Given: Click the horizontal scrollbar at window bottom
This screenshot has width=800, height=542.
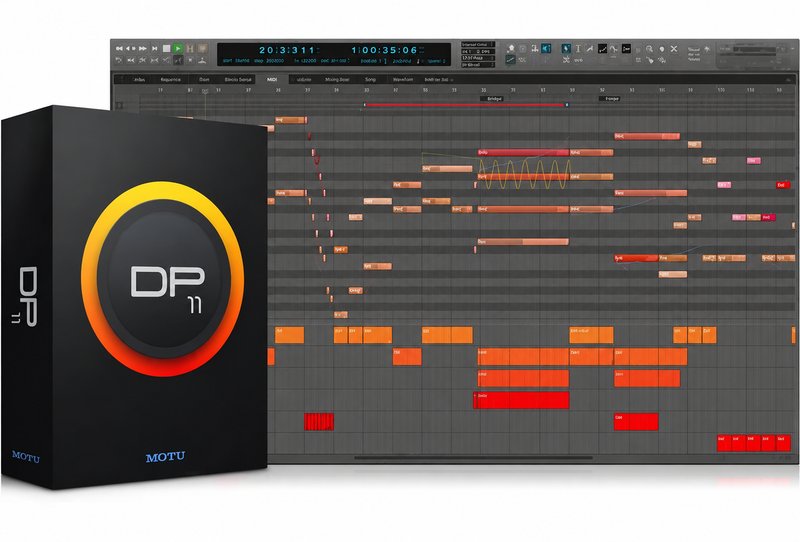Looking at the screenshot, I should click(473, 458).
